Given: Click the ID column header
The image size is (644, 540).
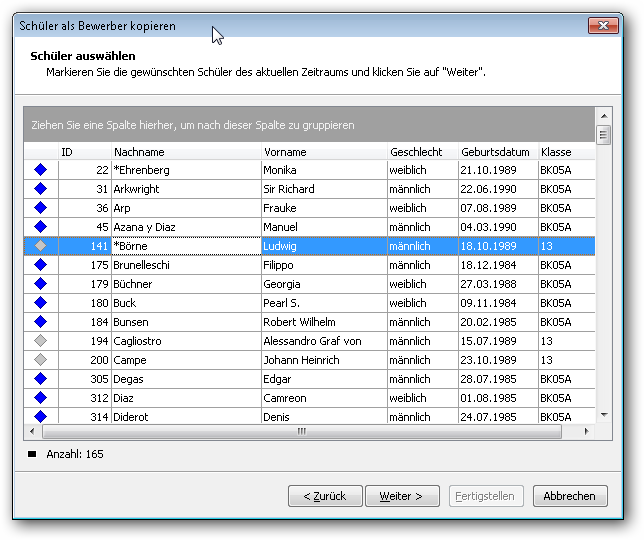Looking at the screenshot, I should pos(84,152).
